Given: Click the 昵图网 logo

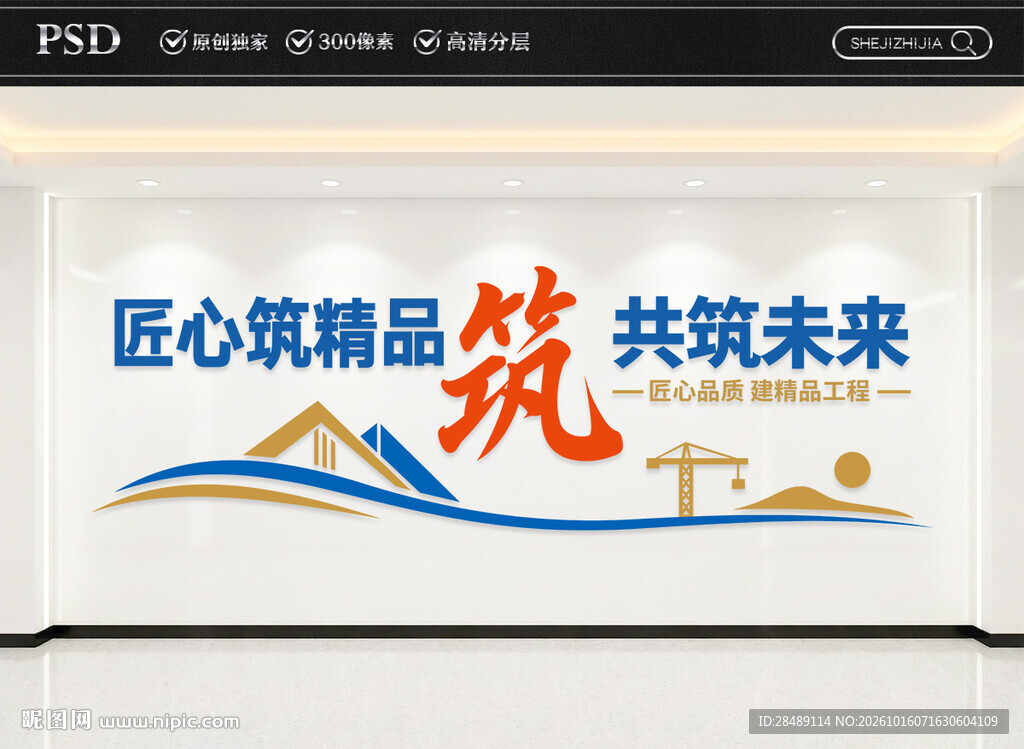Looking at the screenshot, I should pos(56,720).
